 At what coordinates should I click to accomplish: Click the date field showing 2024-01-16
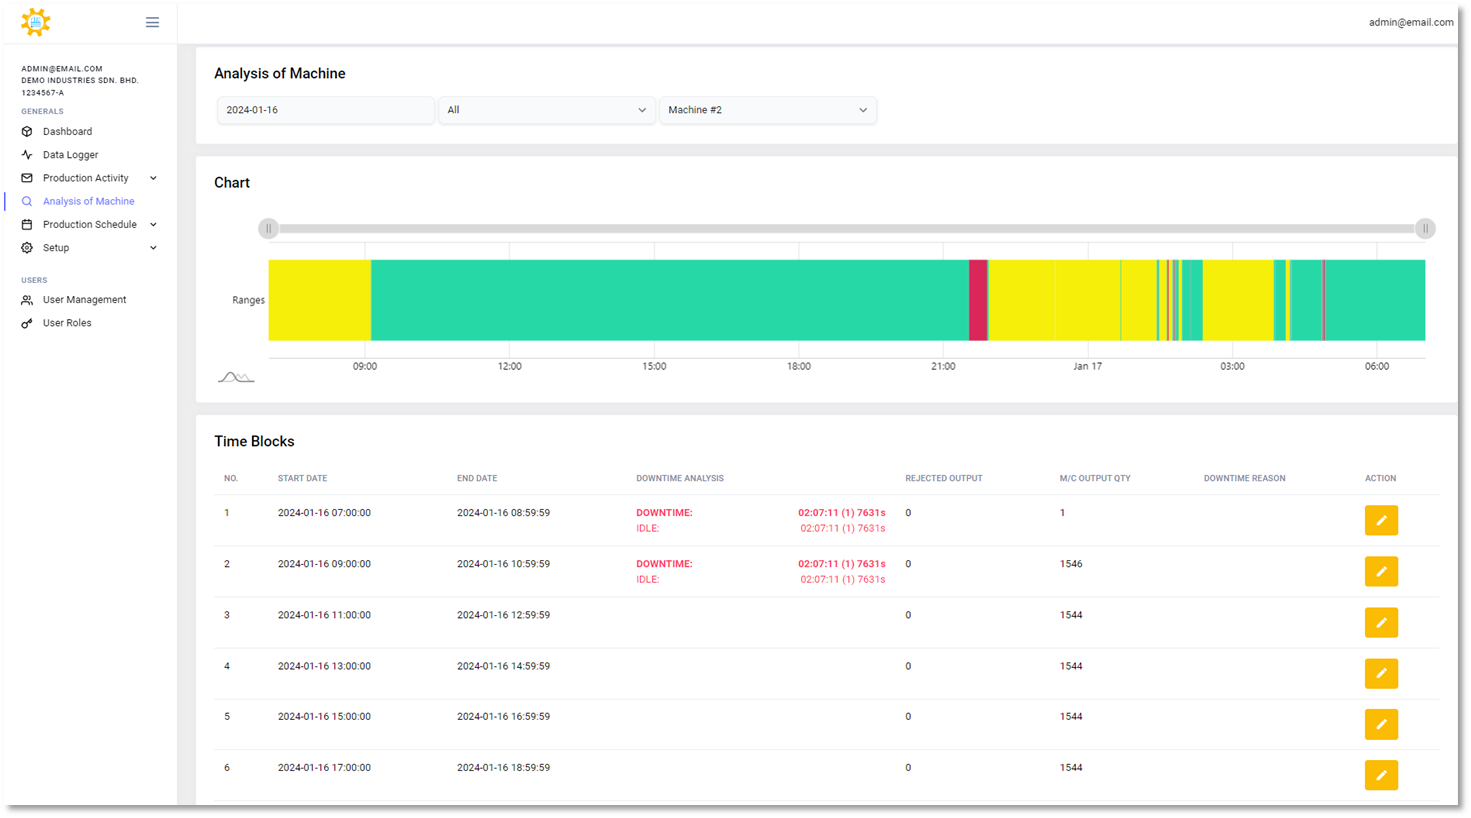325,110
